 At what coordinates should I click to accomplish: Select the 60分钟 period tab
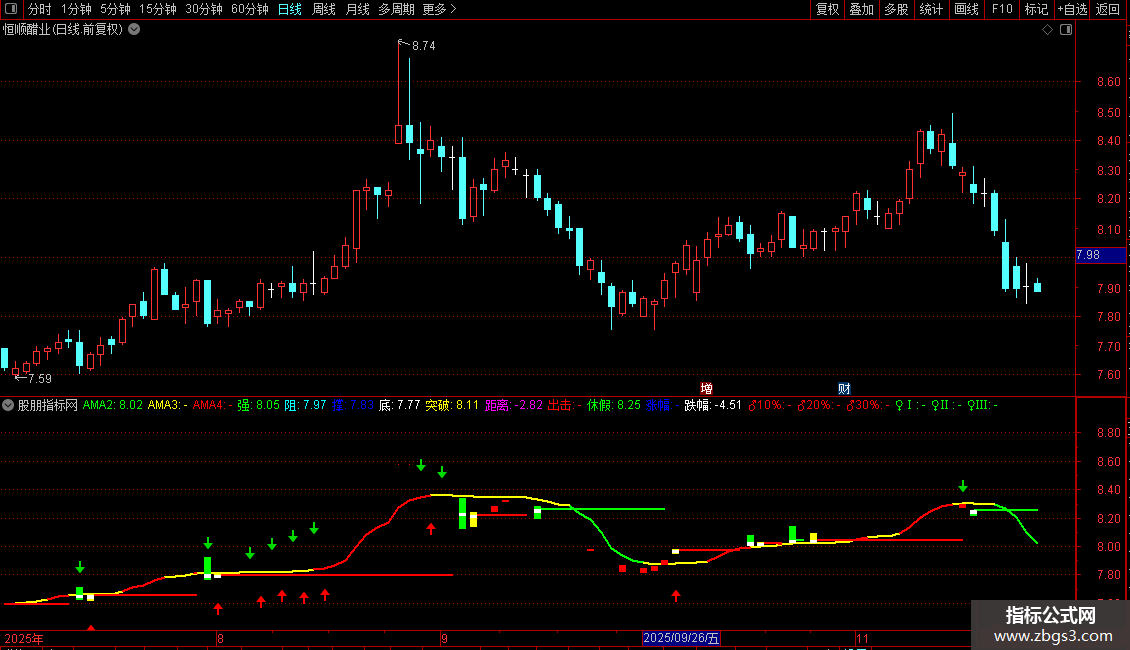pyautogui.click(x=250, y=9)
